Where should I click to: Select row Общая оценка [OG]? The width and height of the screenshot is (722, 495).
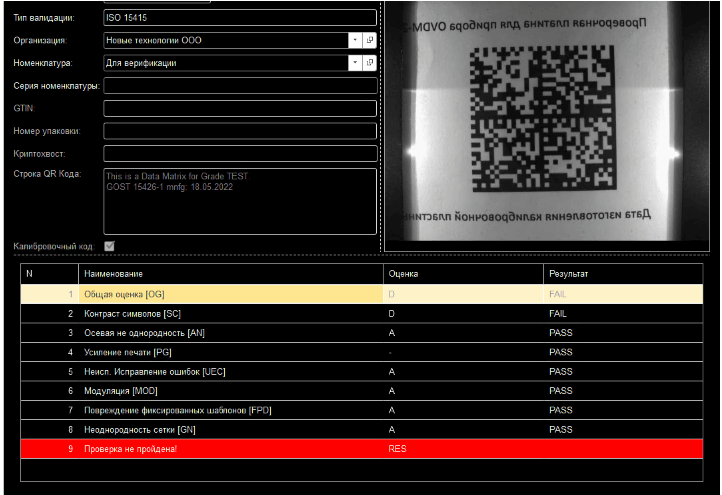tap(361, 294)
